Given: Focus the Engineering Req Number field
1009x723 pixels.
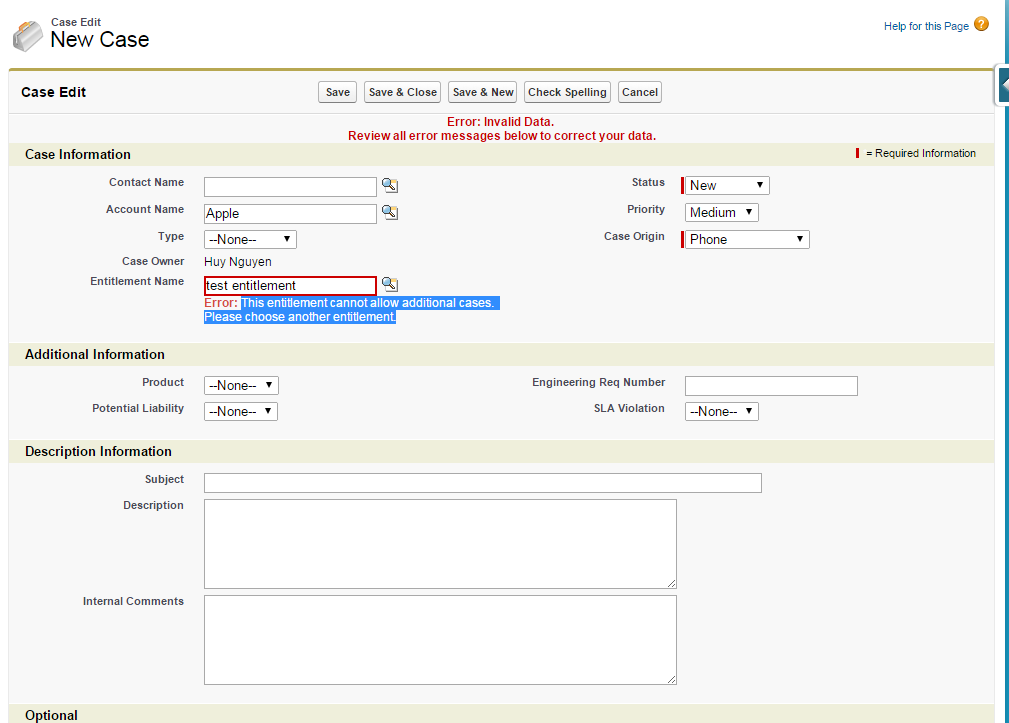Looking at the screenshot, I should pyautogui.click(x=771, y=386).
